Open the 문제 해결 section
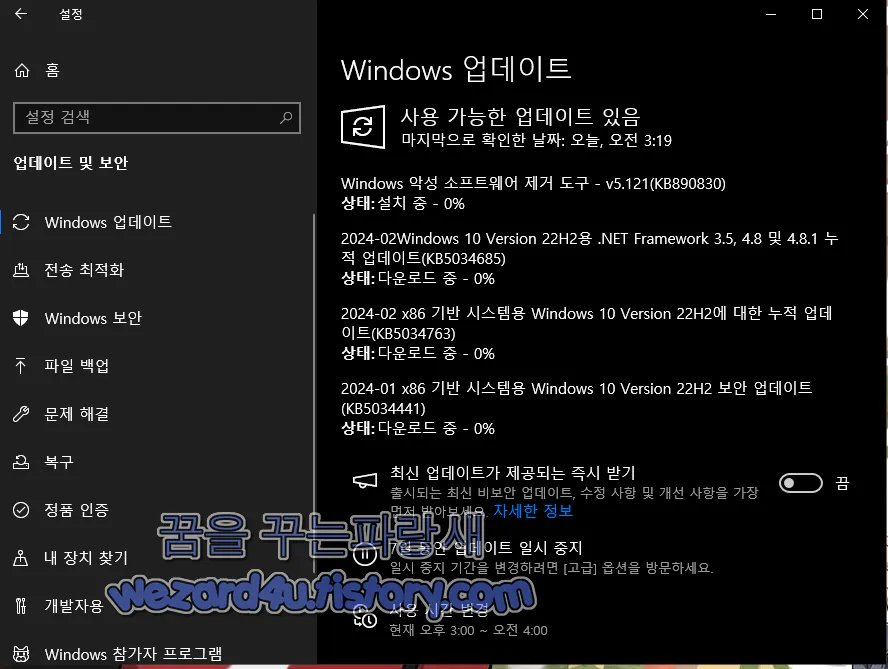The image size is (888, 669). pyautogui.click(x=75, y=414)
